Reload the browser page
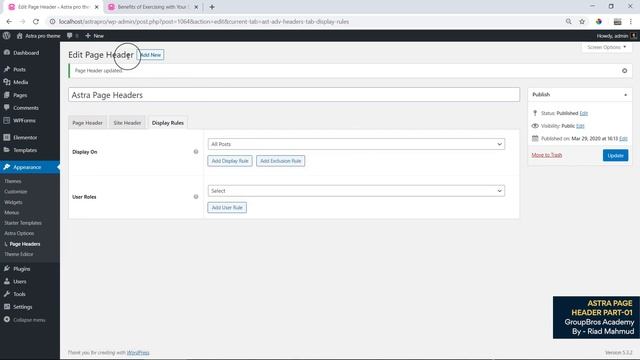The width and height of the screenshot is (640, 360). [36, 22]
